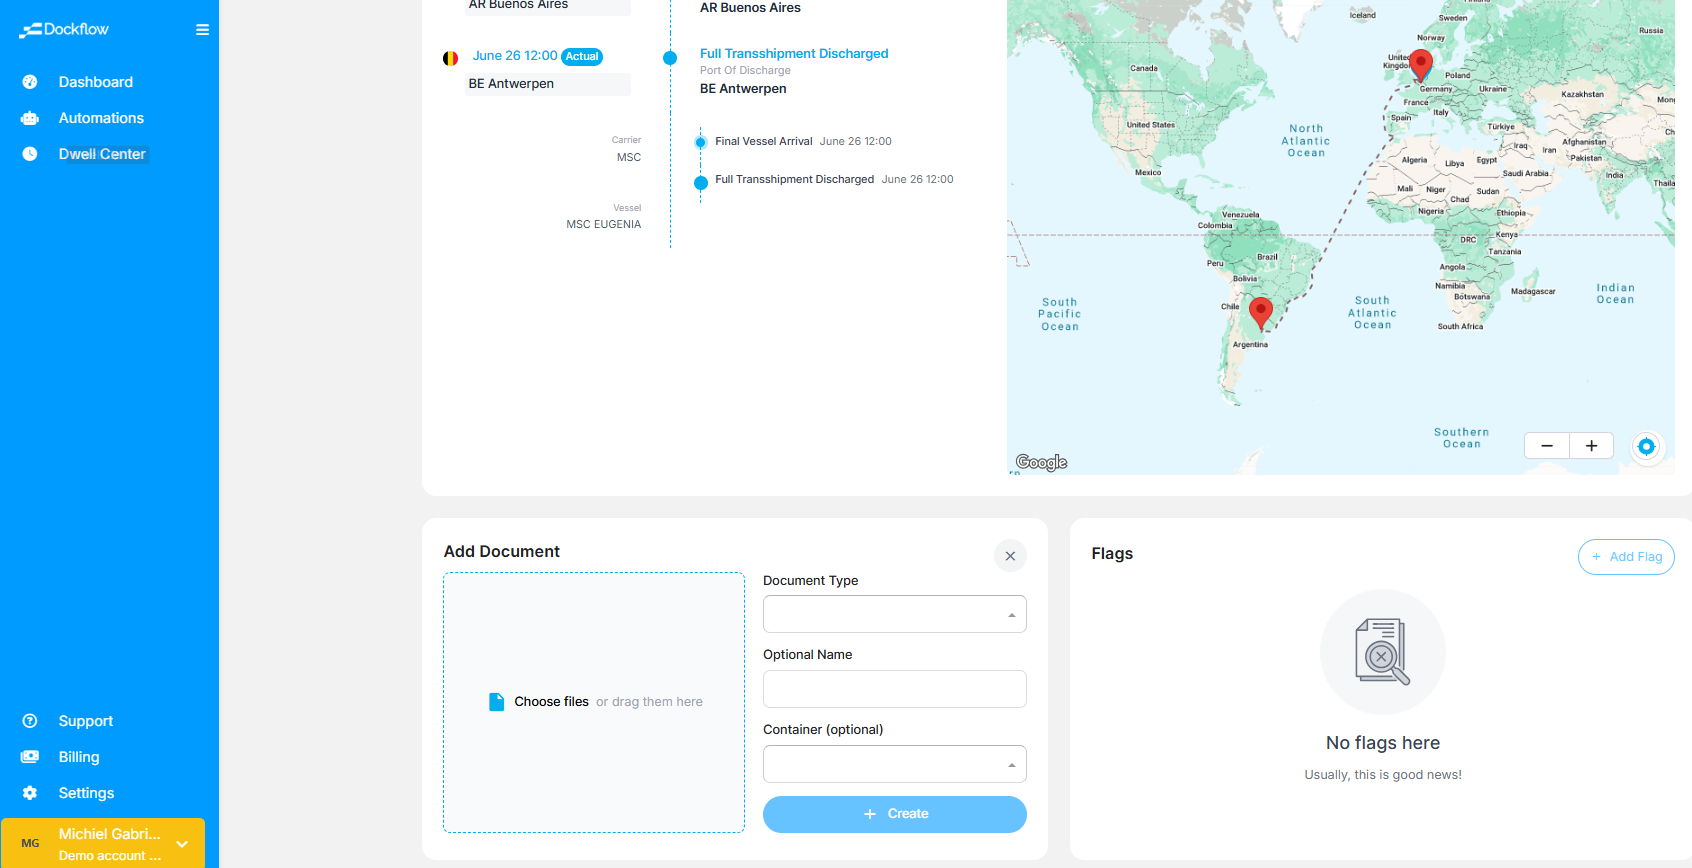Screen dimensions: 1692x868
Task: Open the Automations page
Action: pos(101,118)
